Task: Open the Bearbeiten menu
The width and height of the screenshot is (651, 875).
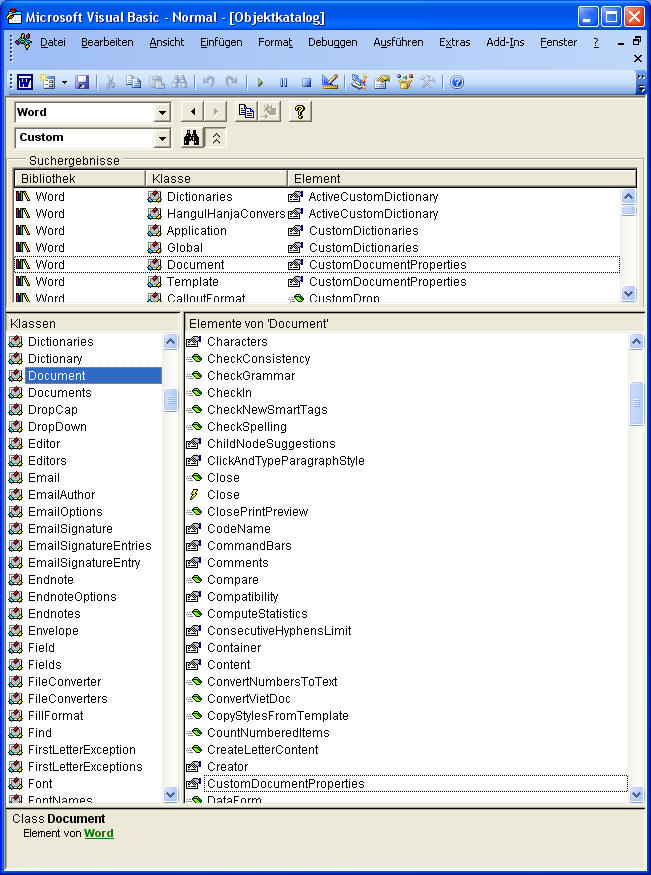Action: pyautogui.click(x=107, y=42)
